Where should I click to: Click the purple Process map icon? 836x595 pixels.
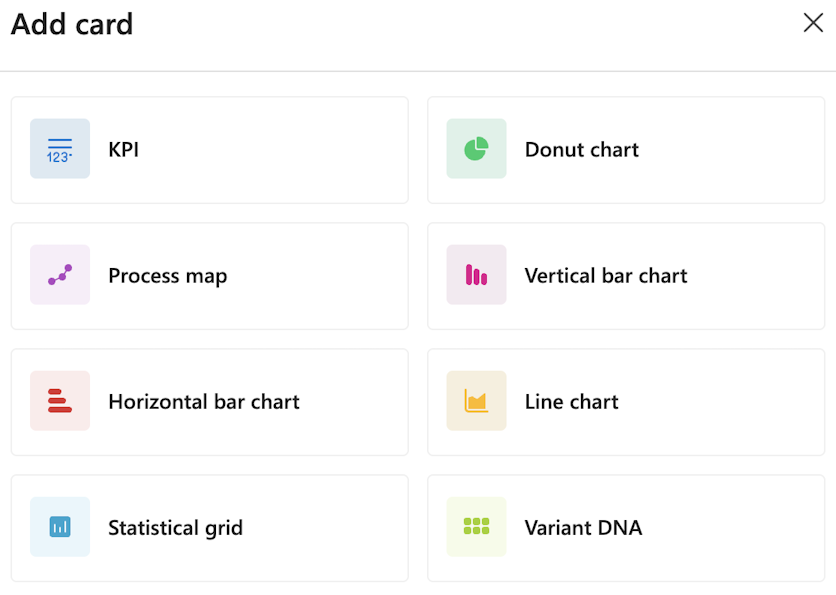(60, 275)
